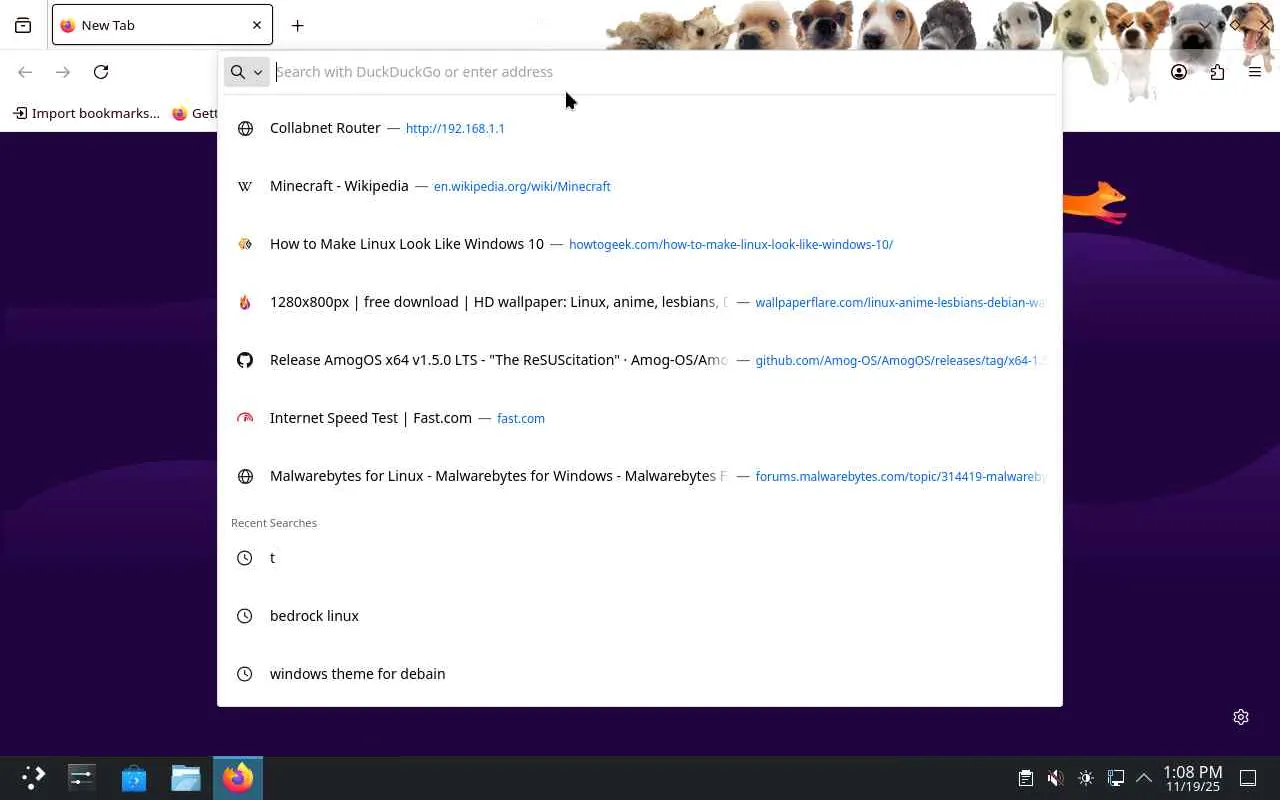Screen dimensions: 1280x800
Task: Open the KDE application launcher
Action: coord(34,778)
